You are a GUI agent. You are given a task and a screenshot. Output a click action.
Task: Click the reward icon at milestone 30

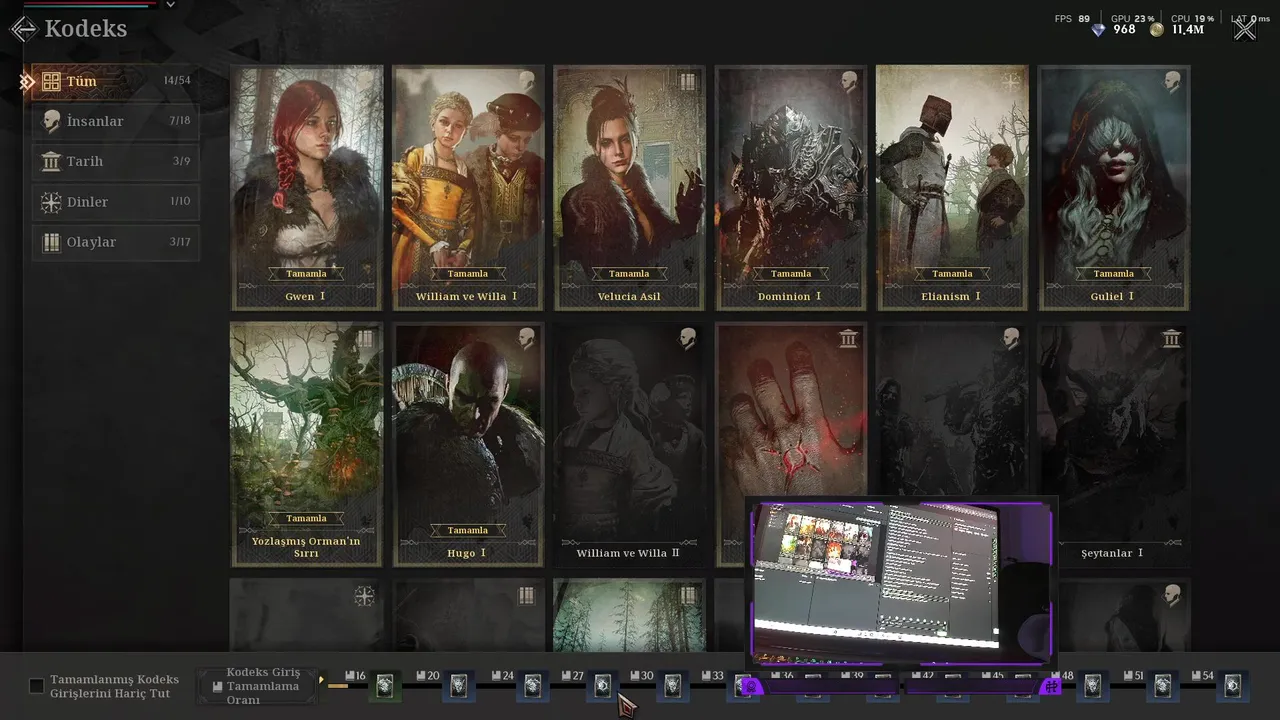coord(673,686)
